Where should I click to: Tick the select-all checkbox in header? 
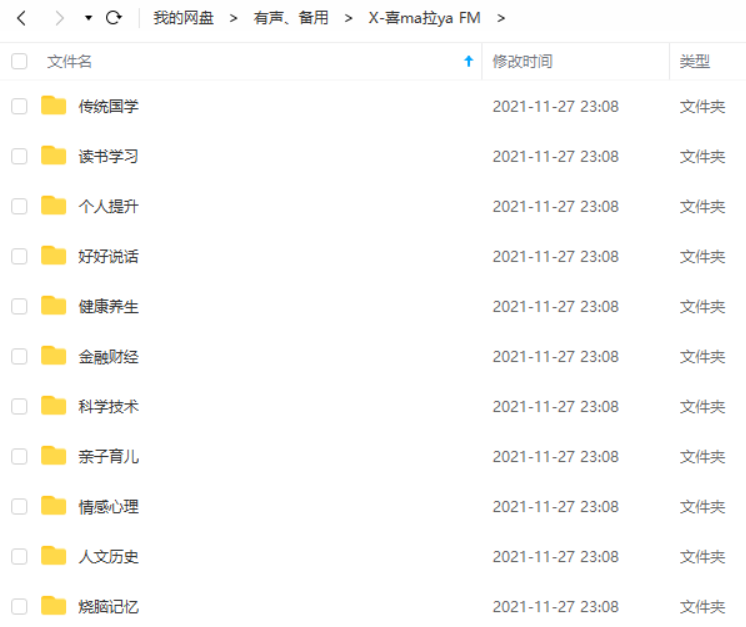point(19,61)
